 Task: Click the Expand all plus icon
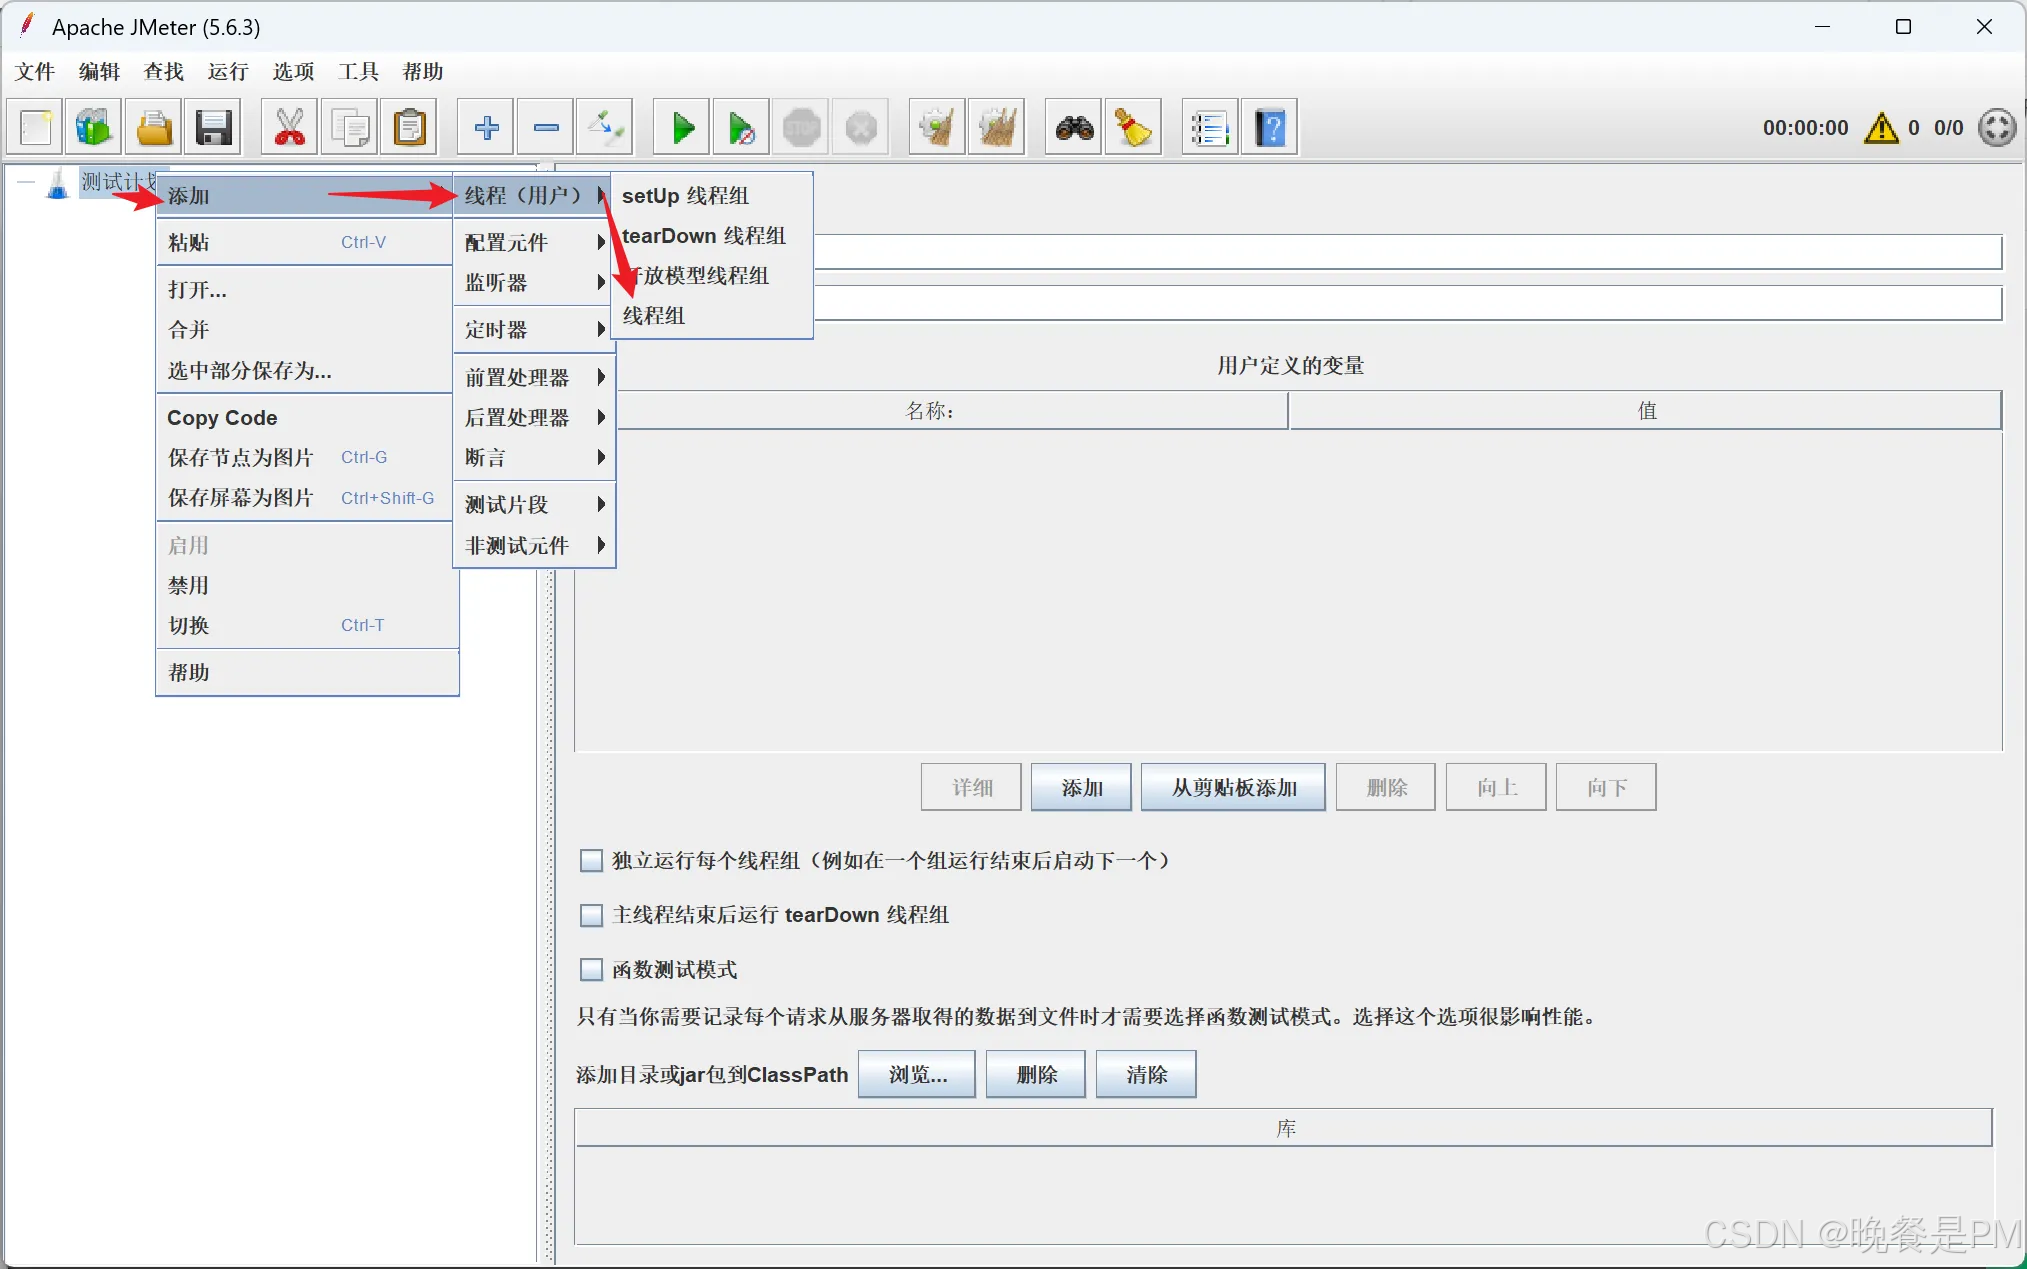pyautogui.click(x=486, y=128)
